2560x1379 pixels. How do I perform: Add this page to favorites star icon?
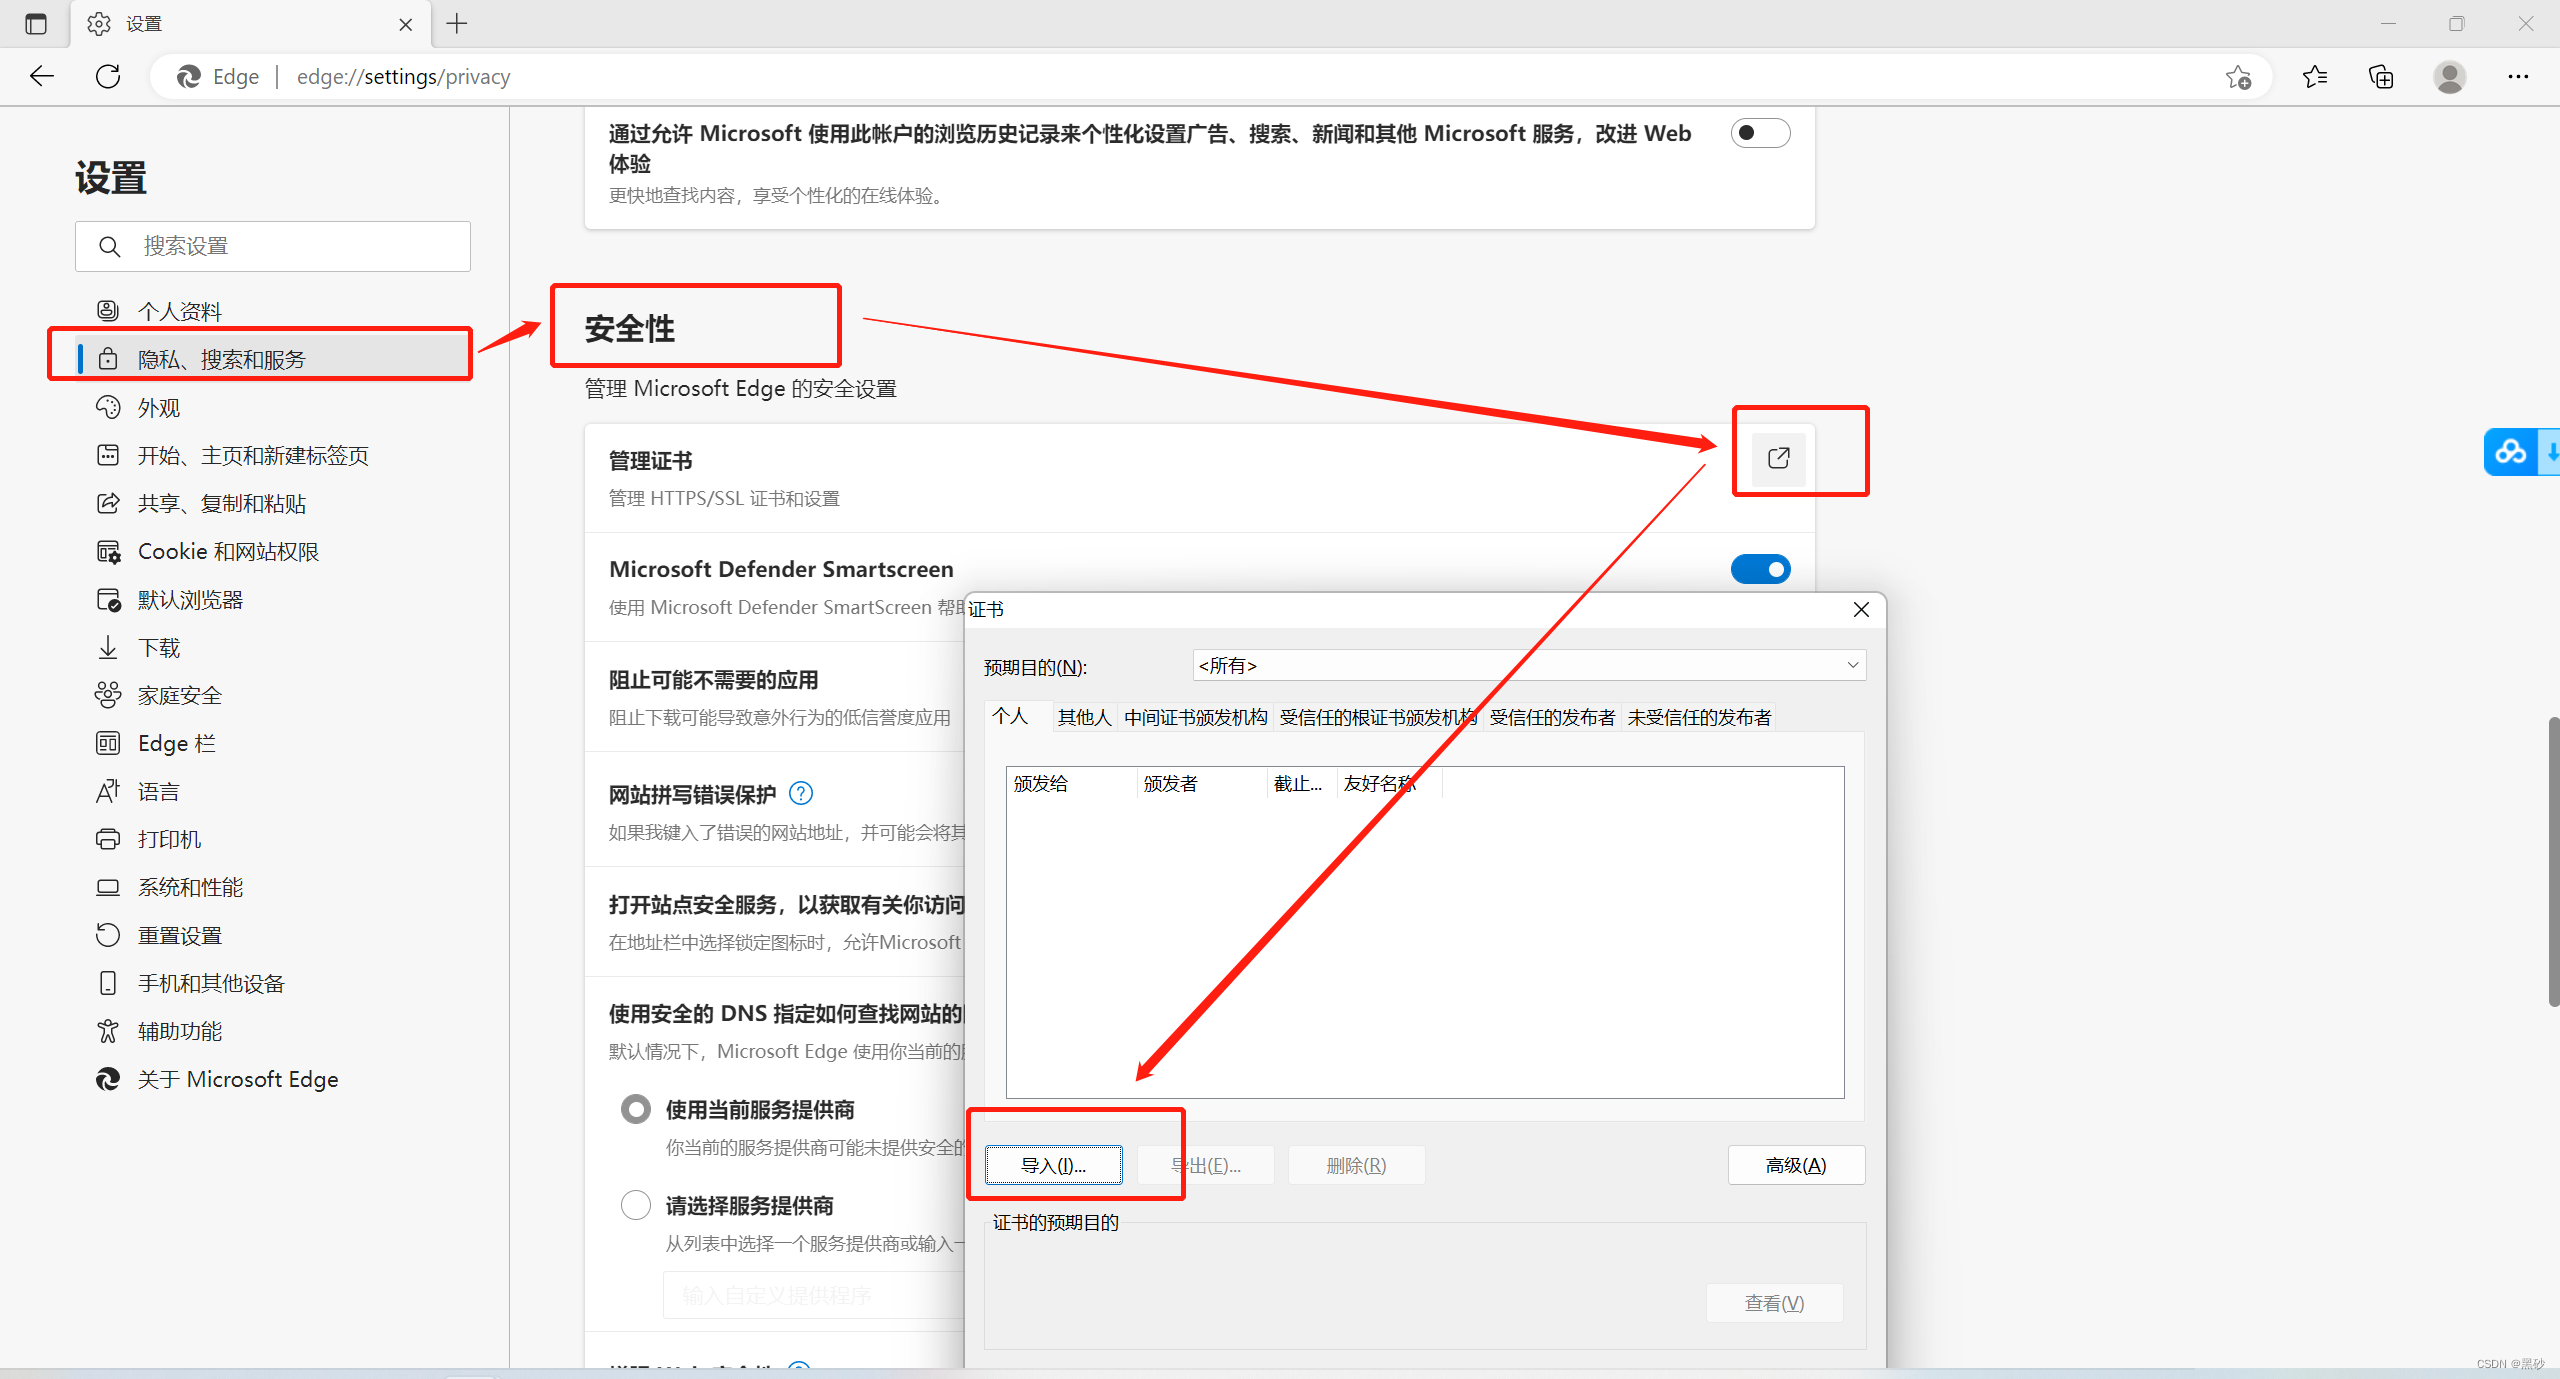[2238, 76]
